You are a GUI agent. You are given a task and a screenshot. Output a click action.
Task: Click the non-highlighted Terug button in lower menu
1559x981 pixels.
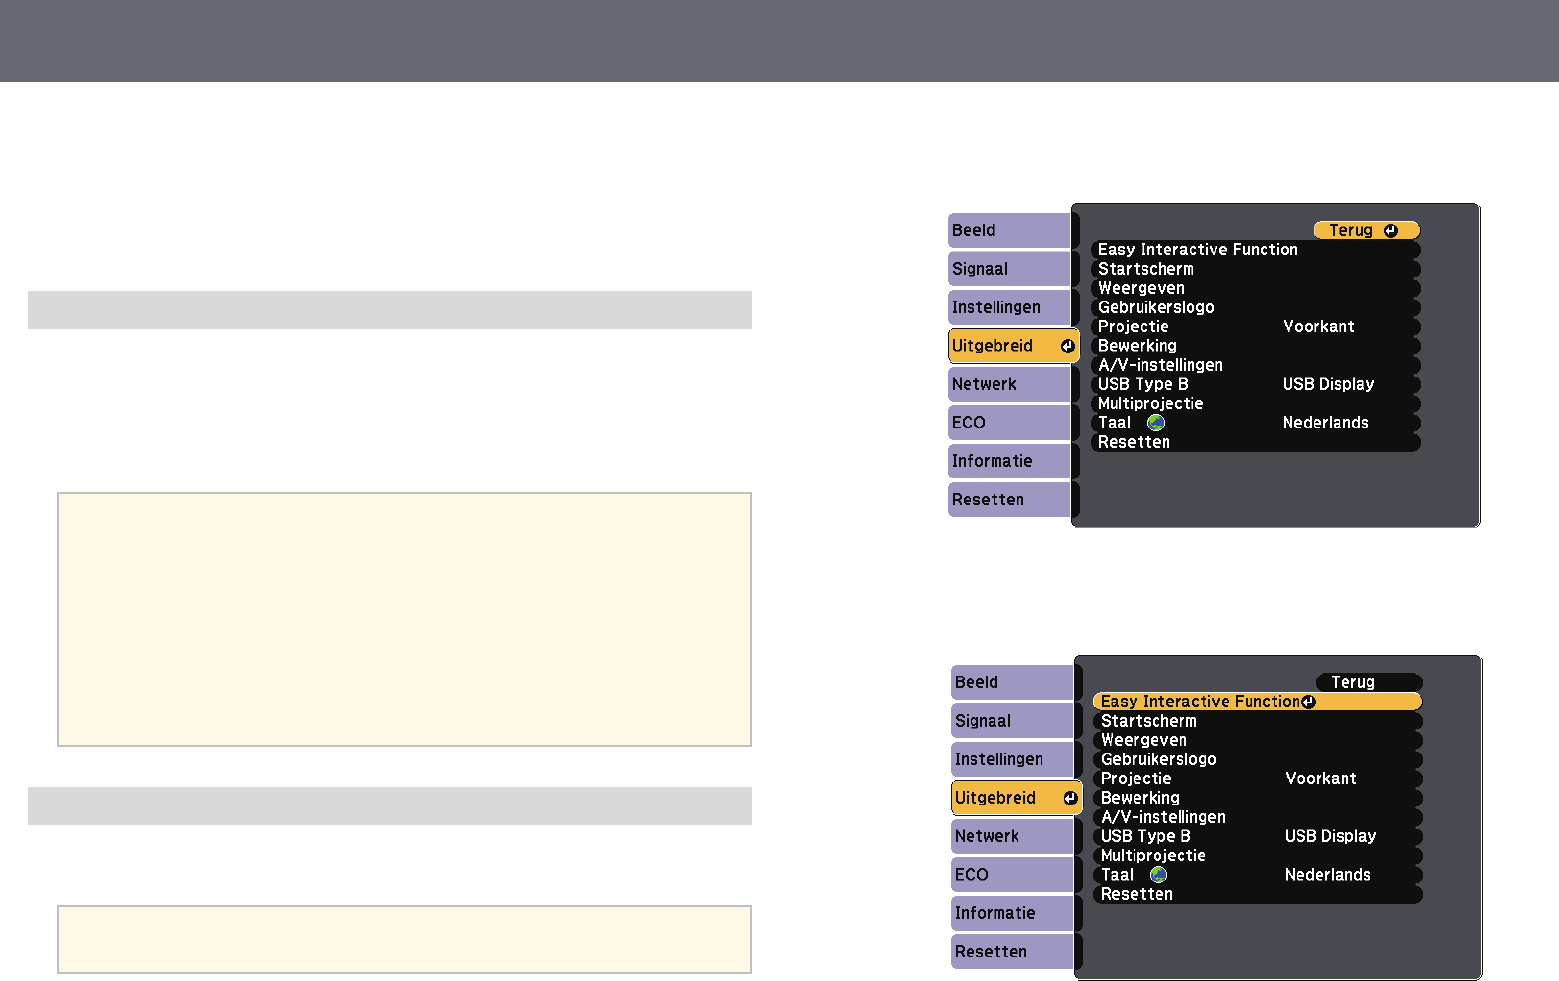coord(1369,682)
